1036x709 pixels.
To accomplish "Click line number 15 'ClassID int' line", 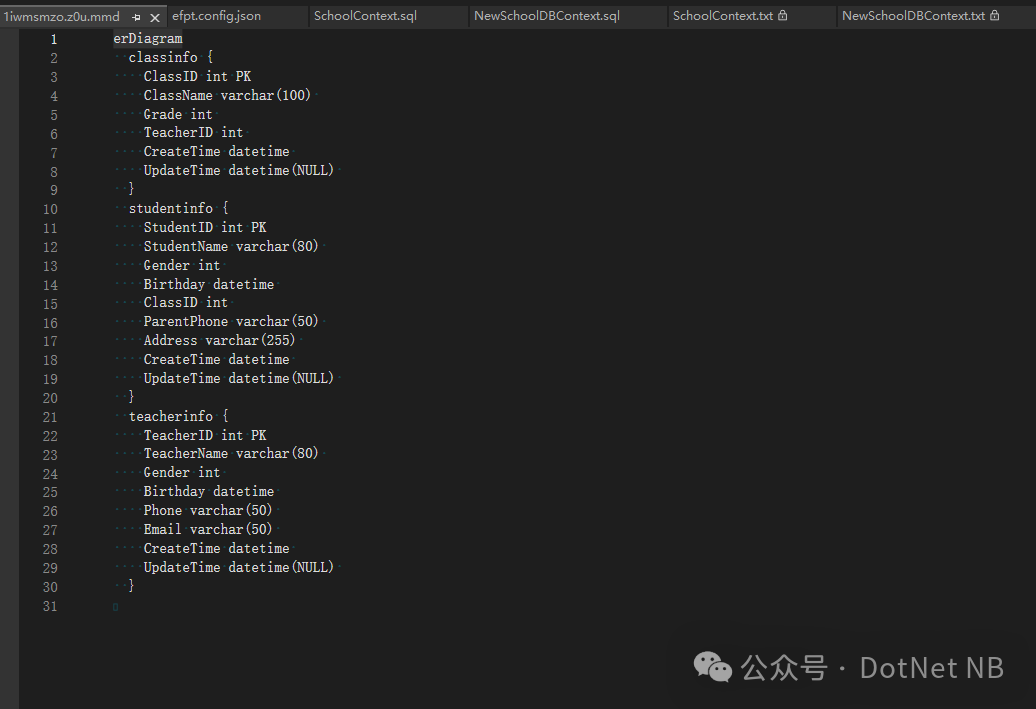I will [x=186, y=303].
